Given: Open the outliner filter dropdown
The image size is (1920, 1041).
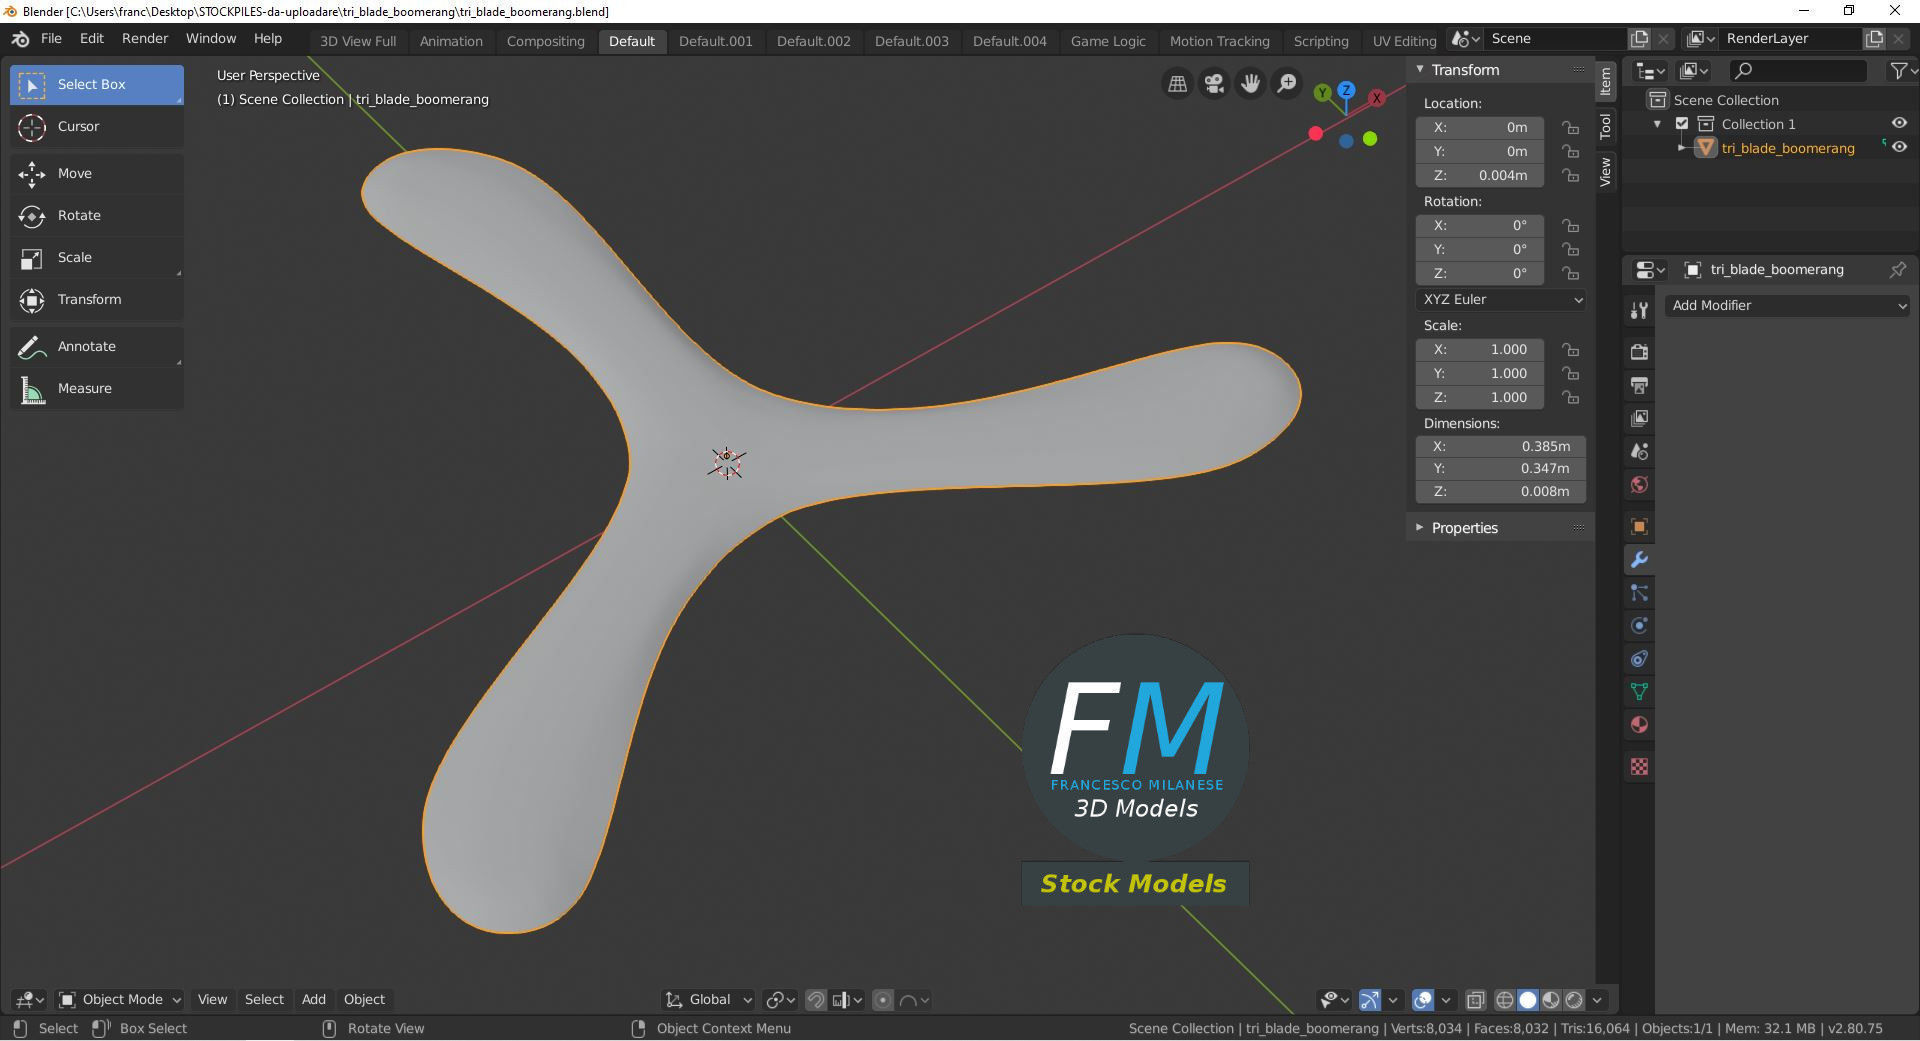Looking at the screenshot, I should 1901,70.
